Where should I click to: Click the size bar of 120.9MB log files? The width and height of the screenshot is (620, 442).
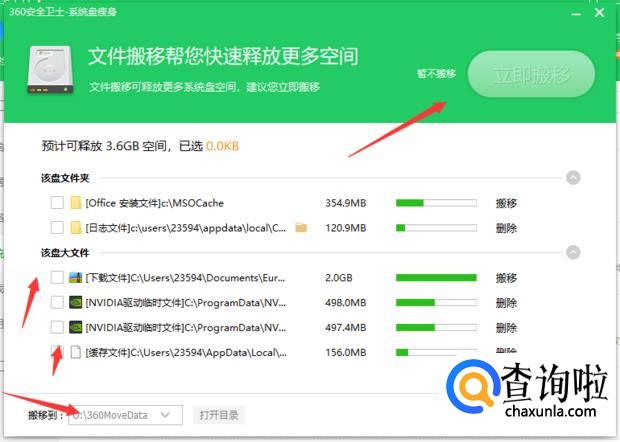point(436,228)
